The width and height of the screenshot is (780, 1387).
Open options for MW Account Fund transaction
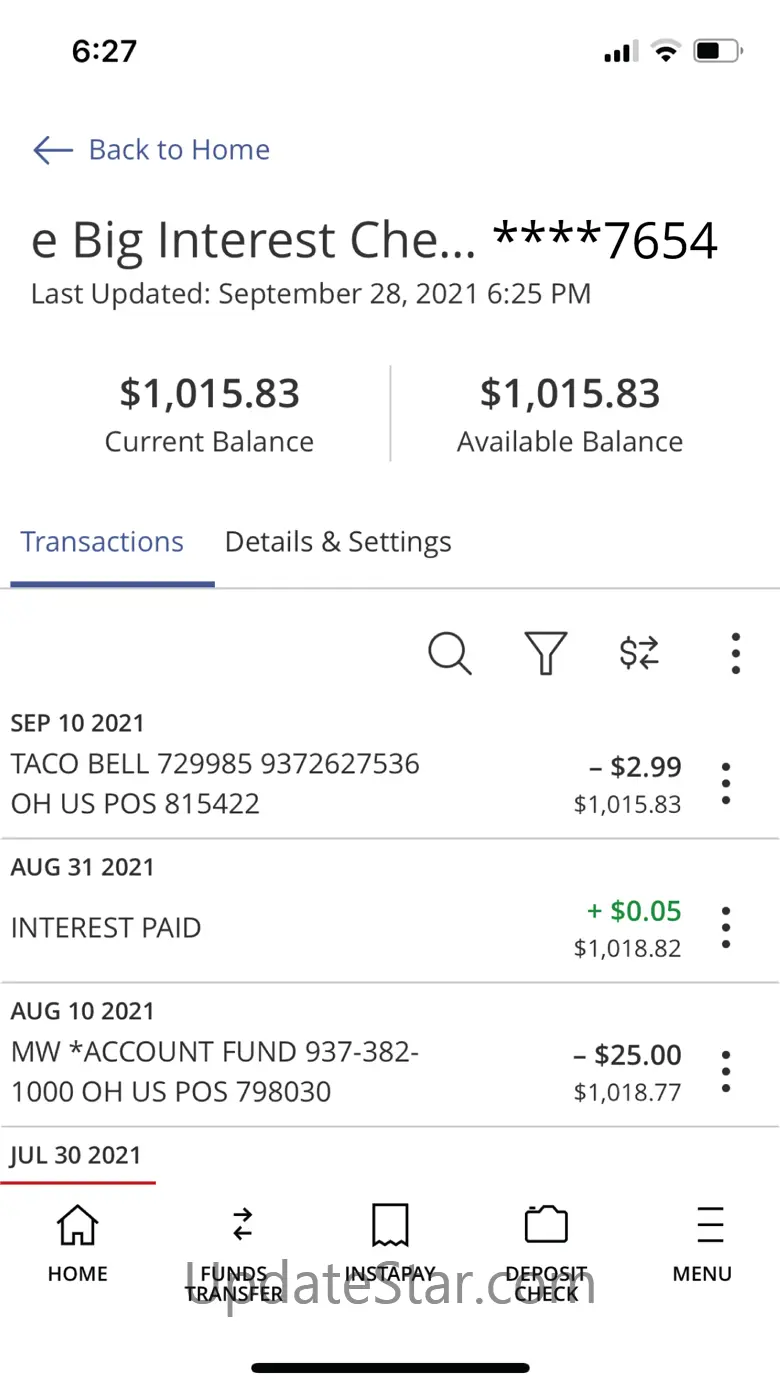[x=726, y=1072]
